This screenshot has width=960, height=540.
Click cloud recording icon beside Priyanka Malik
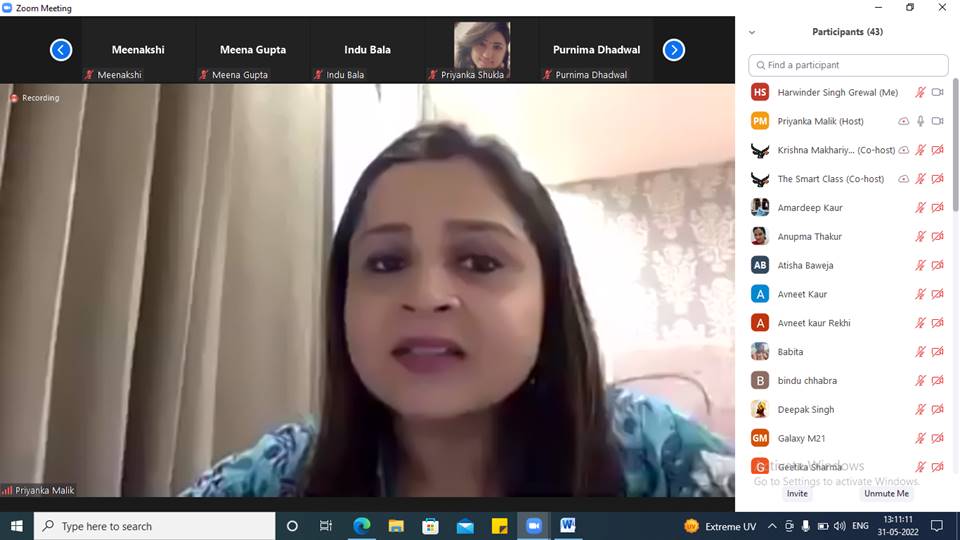point(904,121)
